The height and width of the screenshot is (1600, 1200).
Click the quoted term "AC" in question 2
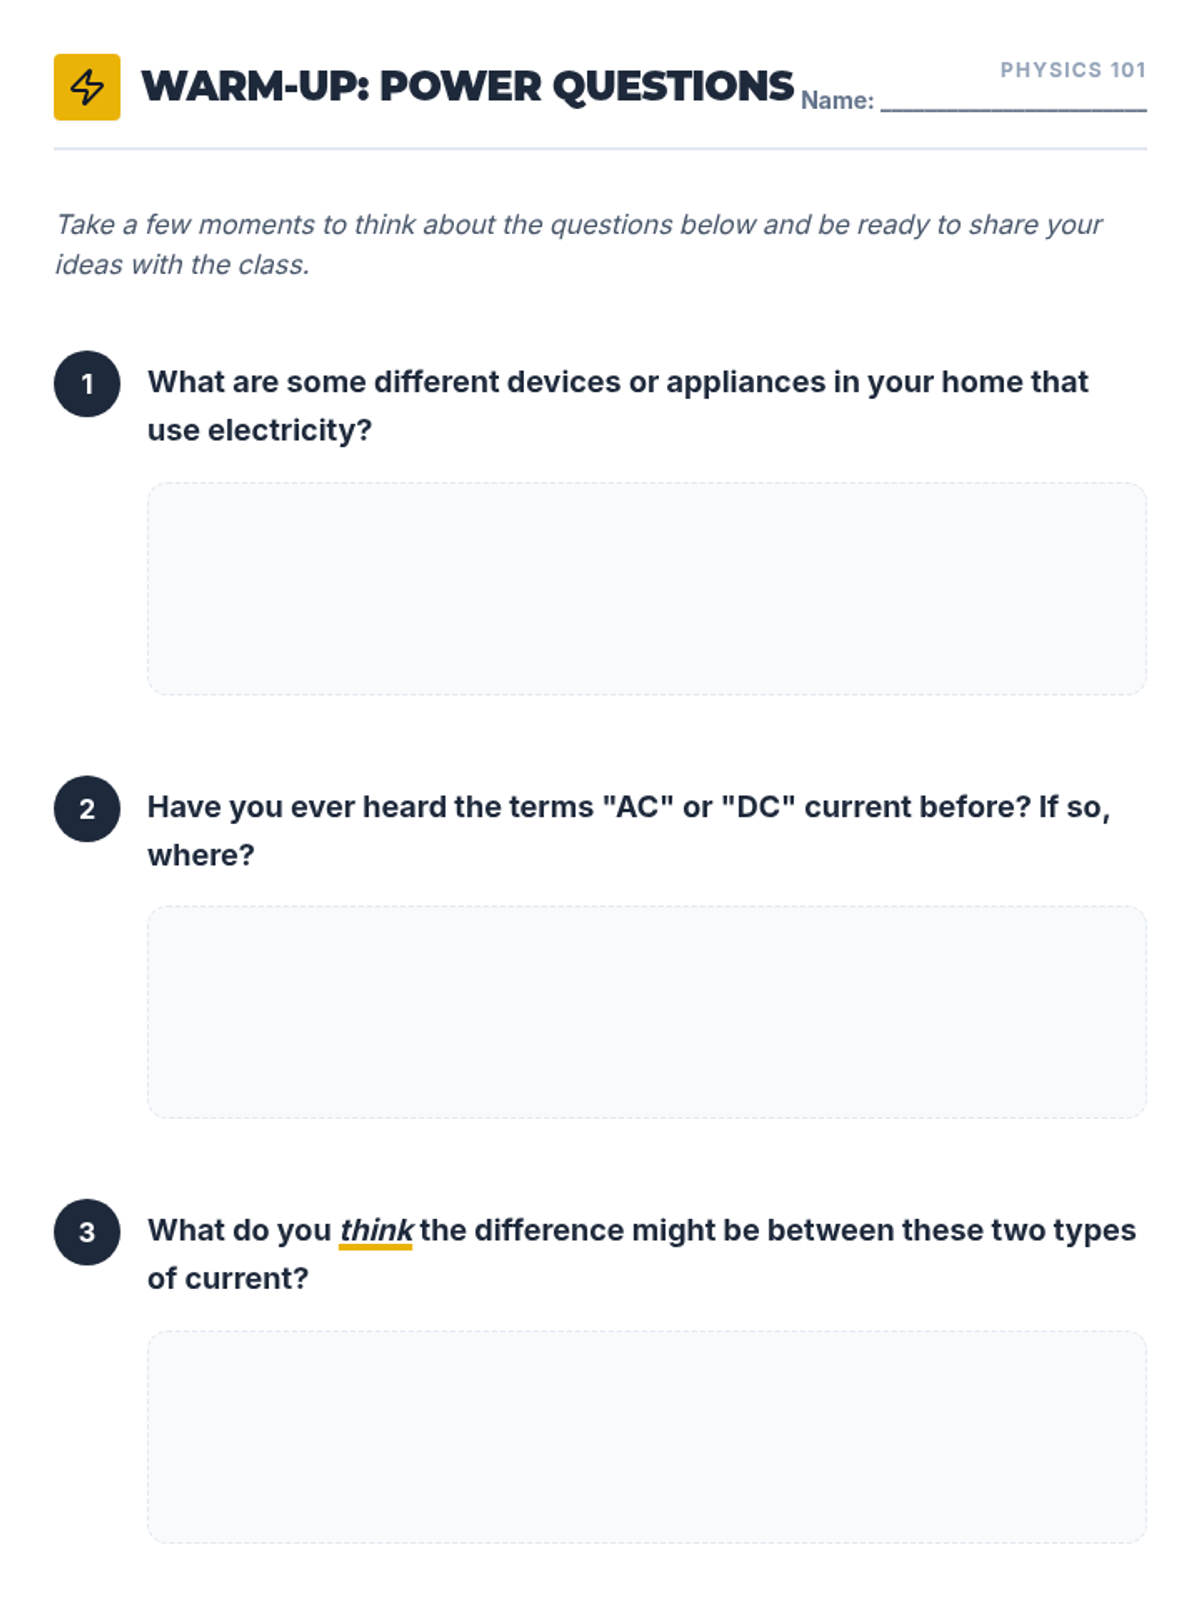click(638, 807)
